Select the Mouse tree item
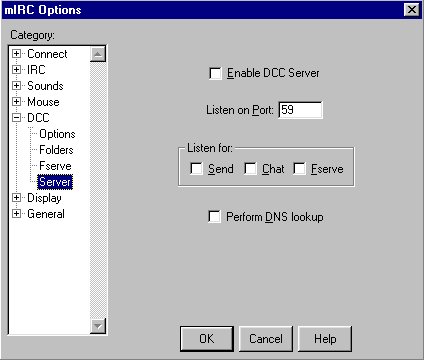424x360 pixels. click(43, 102)
